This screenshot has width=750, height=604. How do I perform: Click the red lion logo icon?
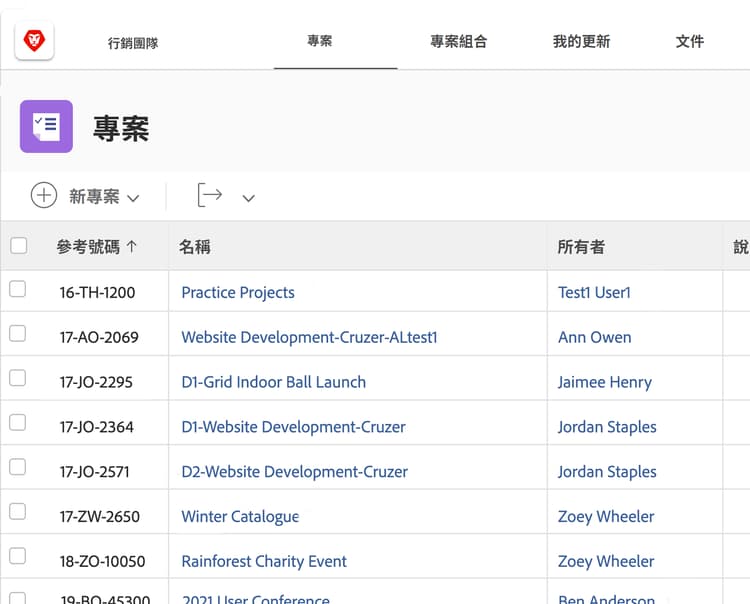click(34, 41)
